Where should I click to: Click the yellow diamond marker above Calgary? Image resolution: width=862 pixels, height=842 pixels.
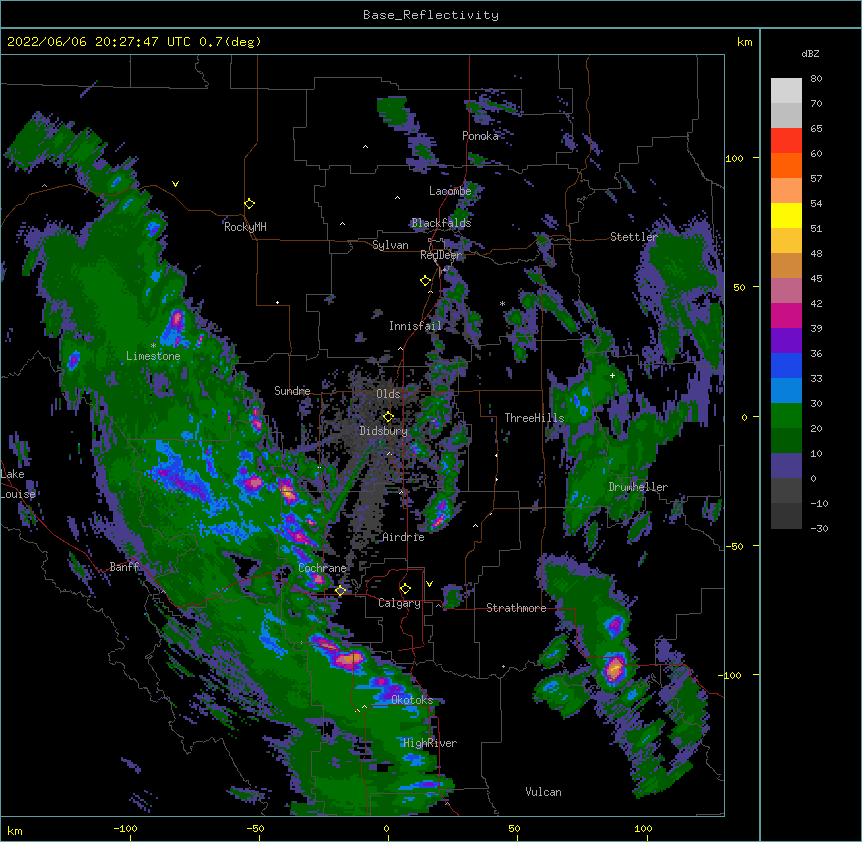click(405, 589)
